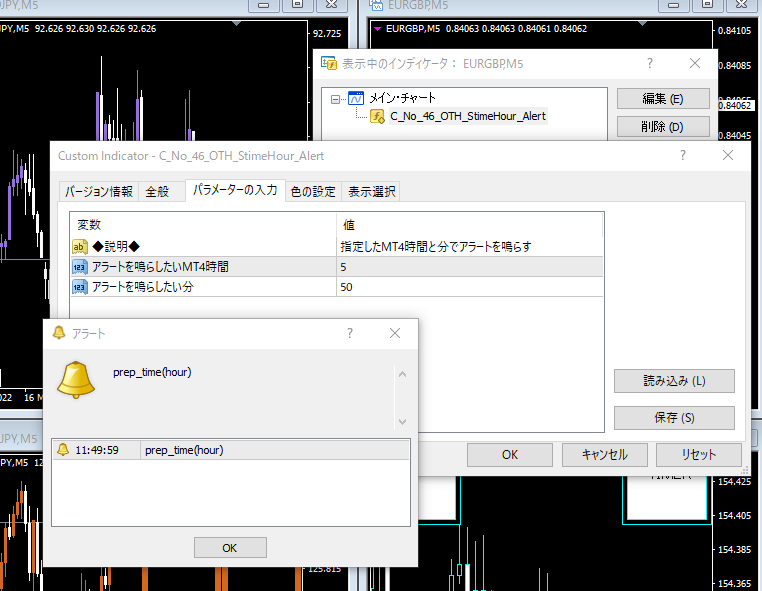Edit the MT4時間 value 5
The width and height of the screenshot is (762, 591).
(x=469, y=267)
